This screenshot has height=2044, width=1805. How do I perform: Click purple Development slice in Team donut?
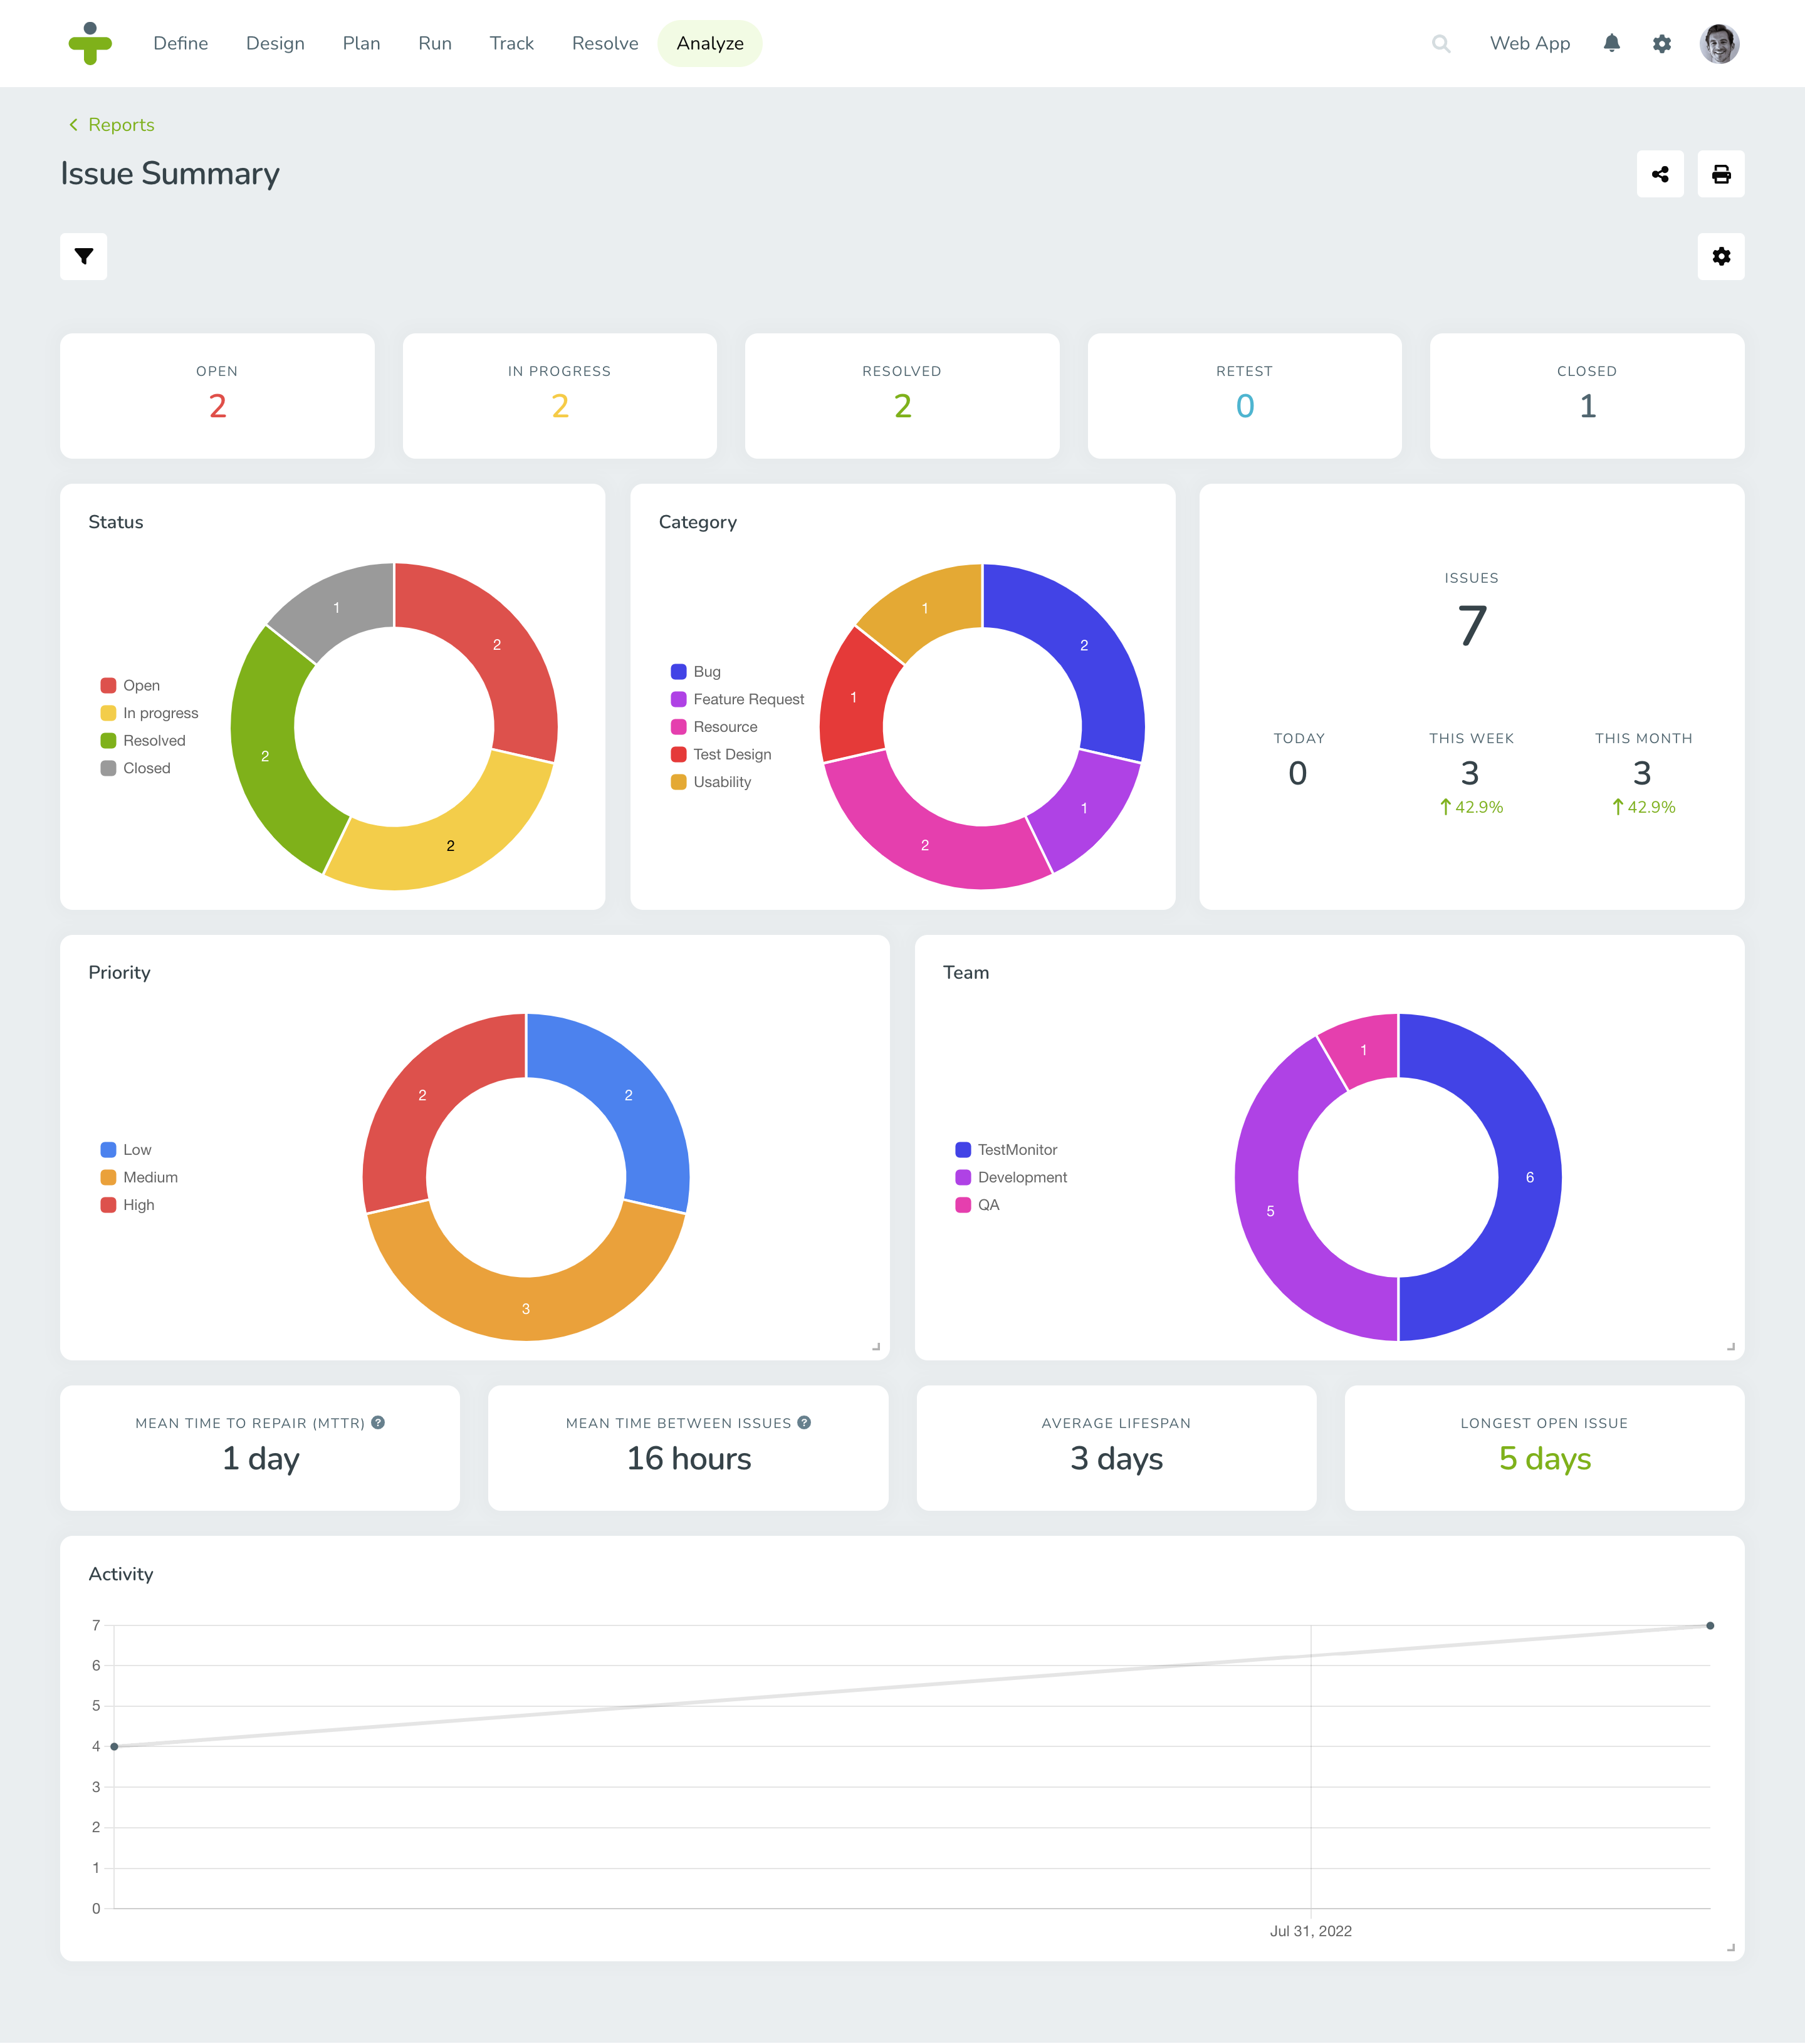1270,1210
